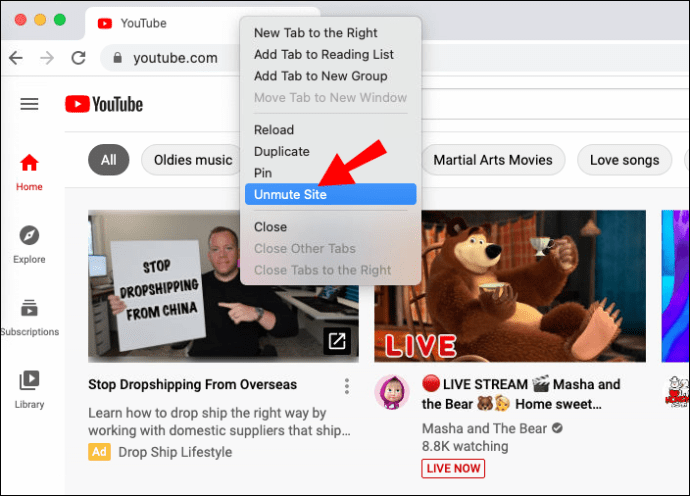This screenshot has height=496, width=690.
Task: Click the 8.8K watching text
Action: [465, 446]
